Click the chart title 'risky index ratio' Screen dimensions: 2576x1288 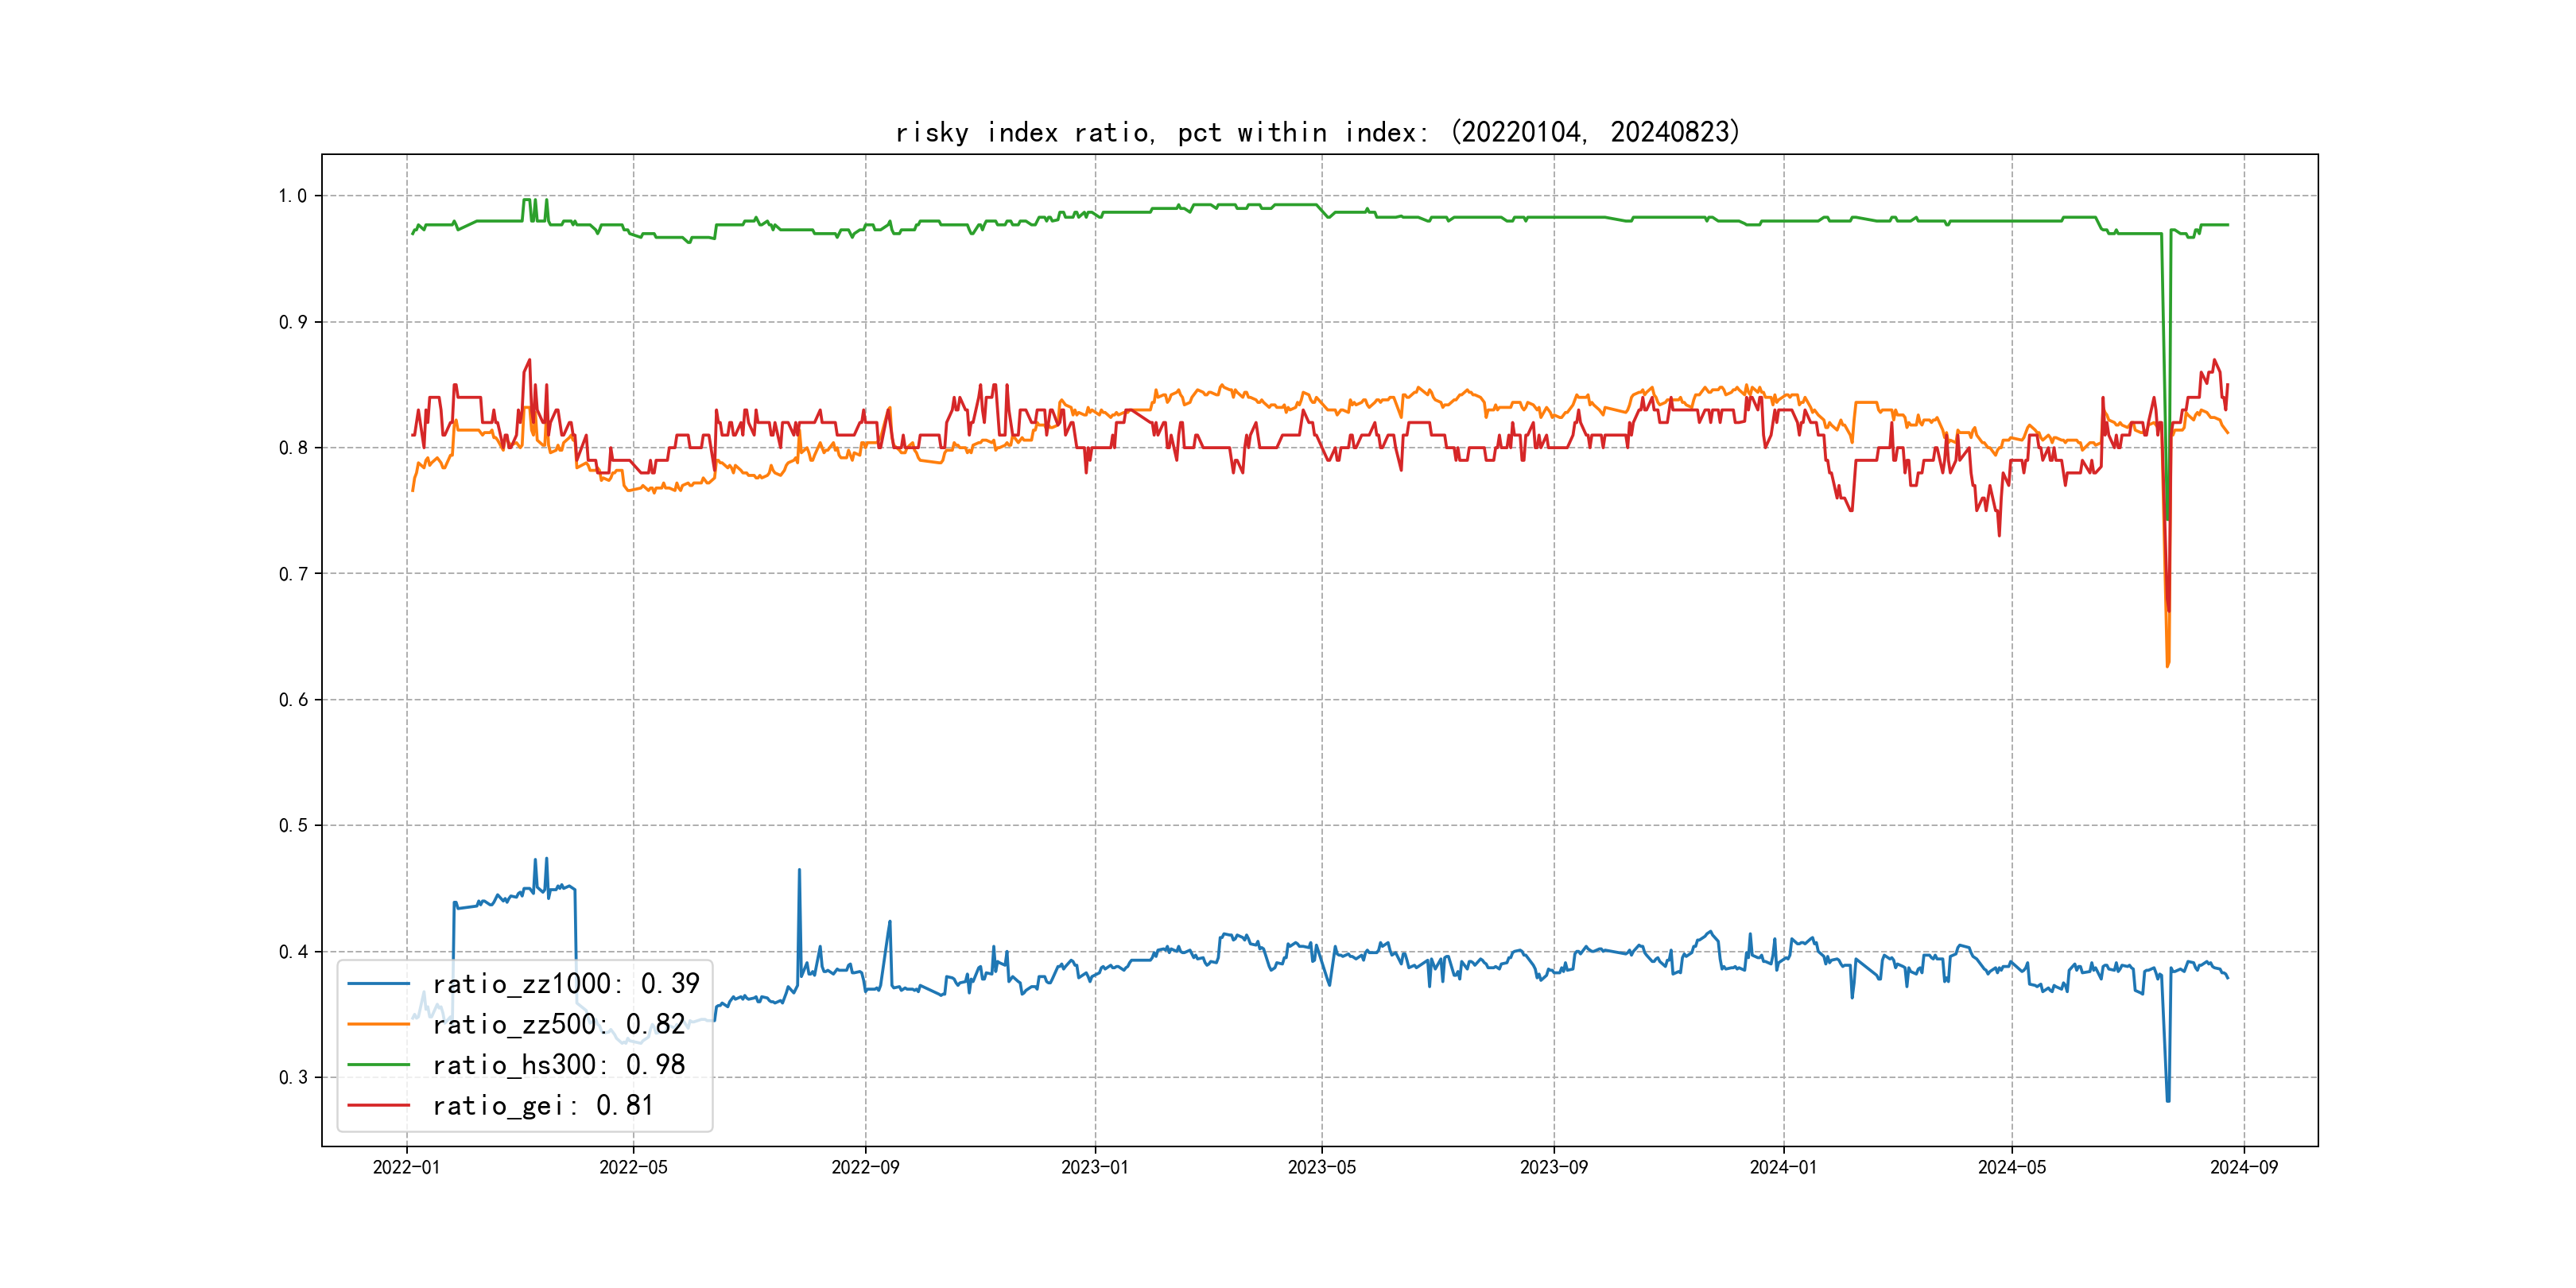pos(1317,132)
